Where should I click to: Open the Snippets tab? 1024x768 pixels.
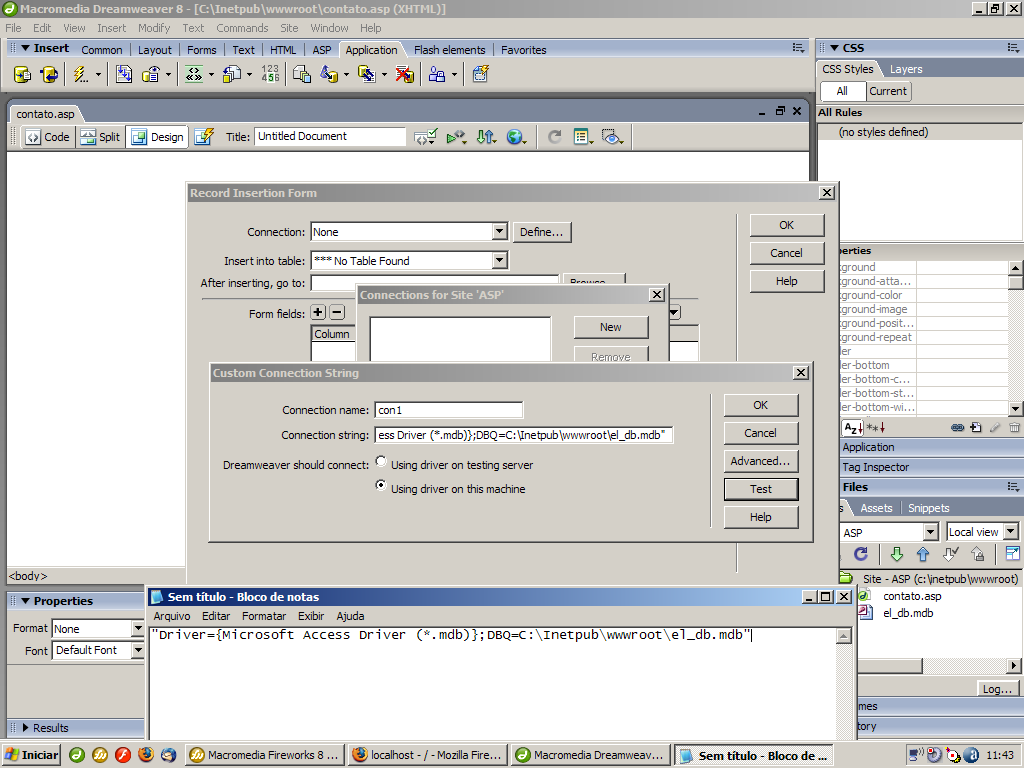pos(928,508)
